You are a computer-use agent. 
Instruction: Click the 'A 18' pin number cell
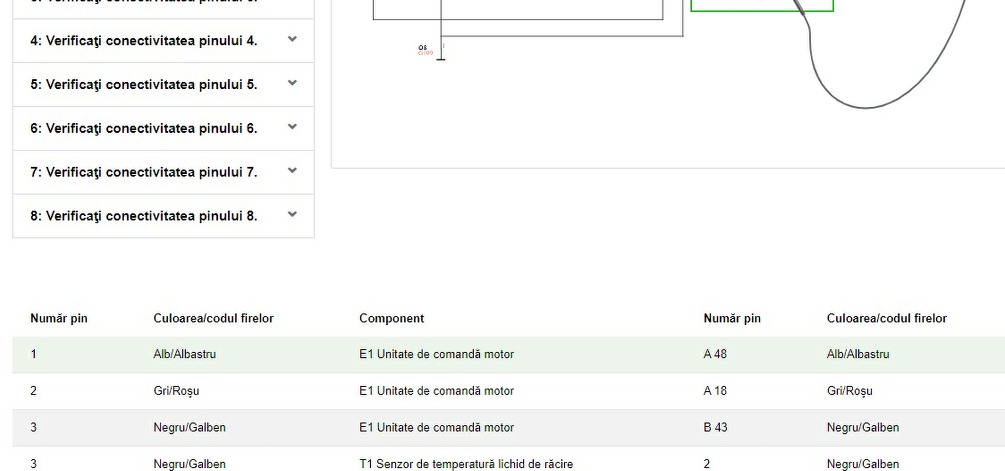click(x=715, y=391)
